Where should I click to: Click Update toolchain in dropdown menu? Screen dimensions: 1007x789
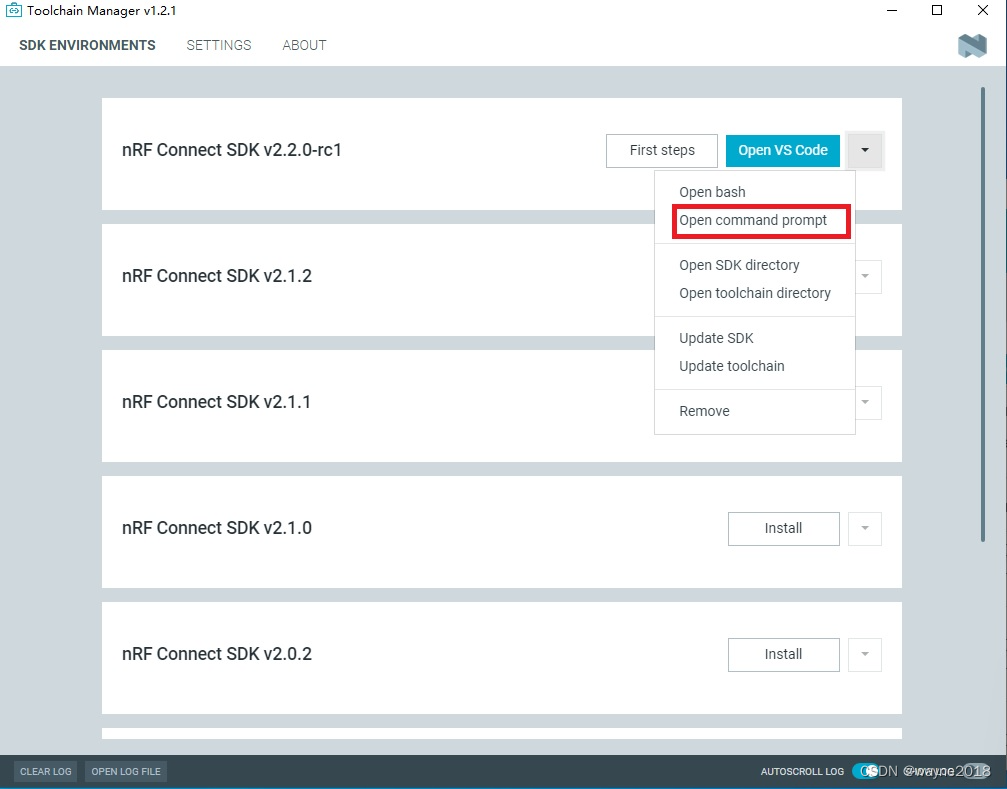(x=732, y=366)
